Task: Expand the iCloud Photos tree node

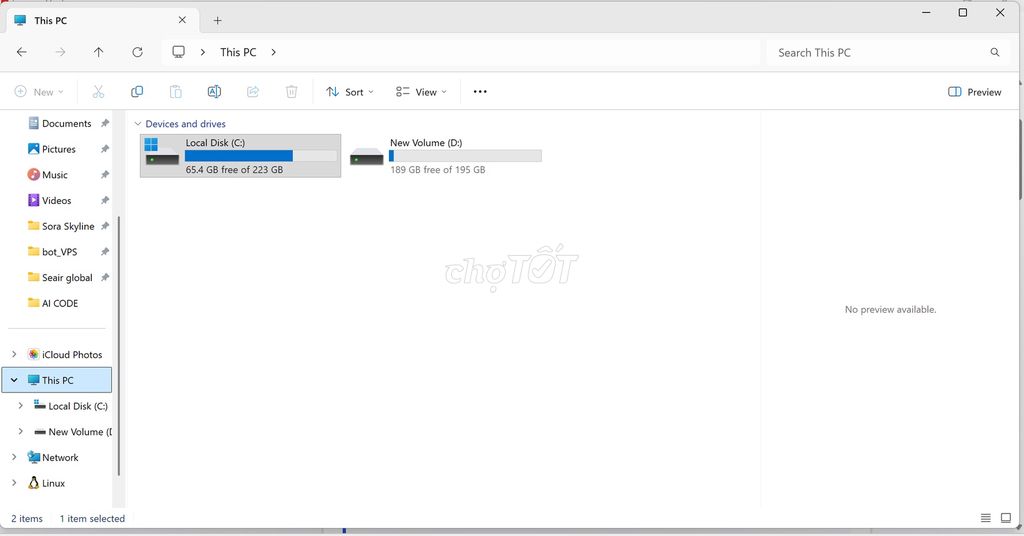Action: pyautogui.click(x=14, y=355)
